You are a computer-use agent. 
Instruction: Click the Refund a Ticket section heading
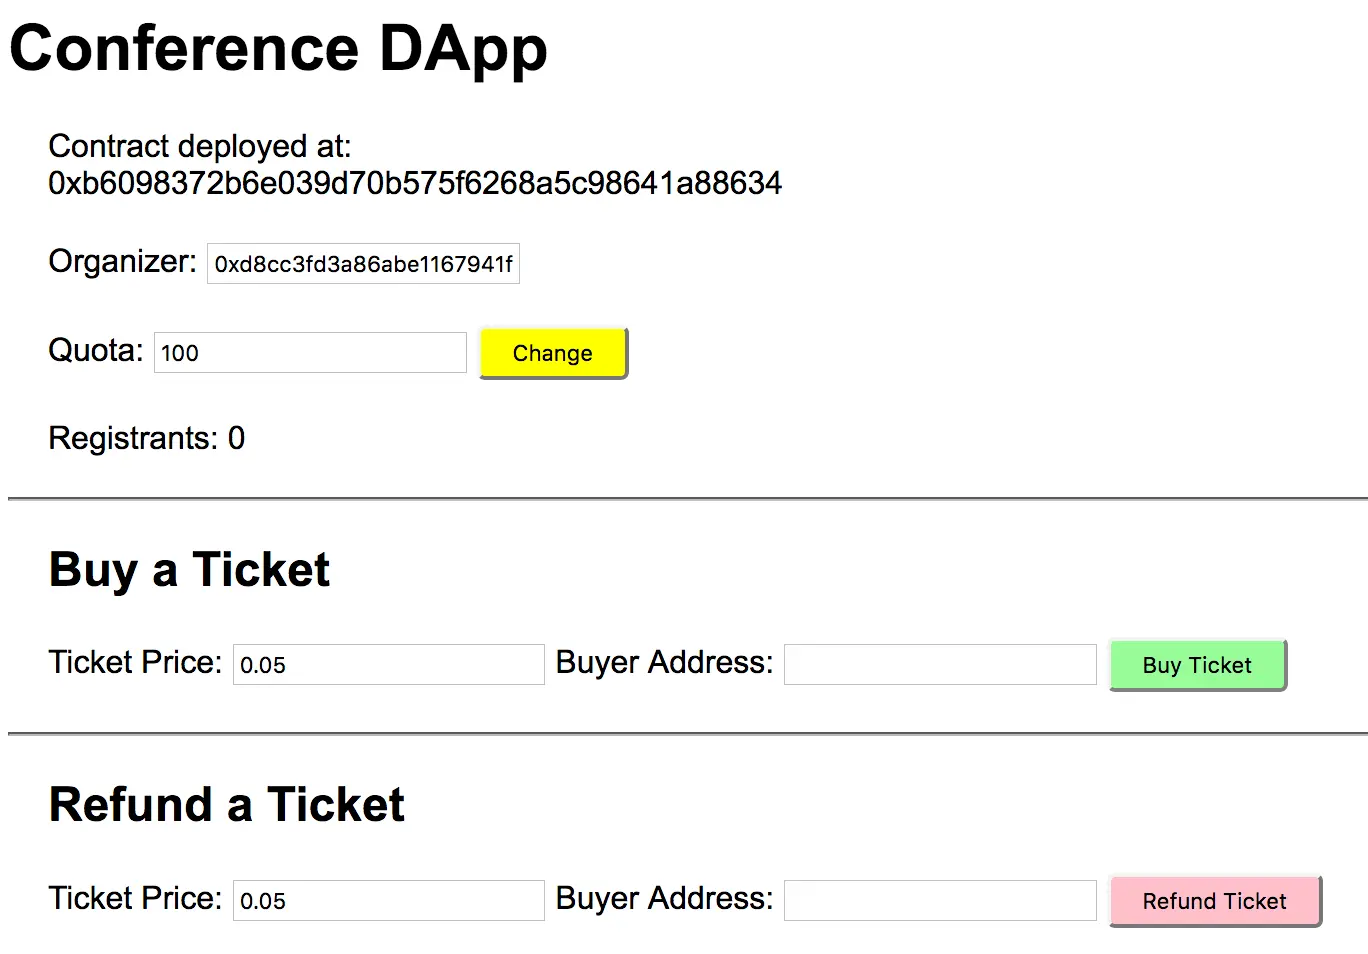(x=227, y=805)
